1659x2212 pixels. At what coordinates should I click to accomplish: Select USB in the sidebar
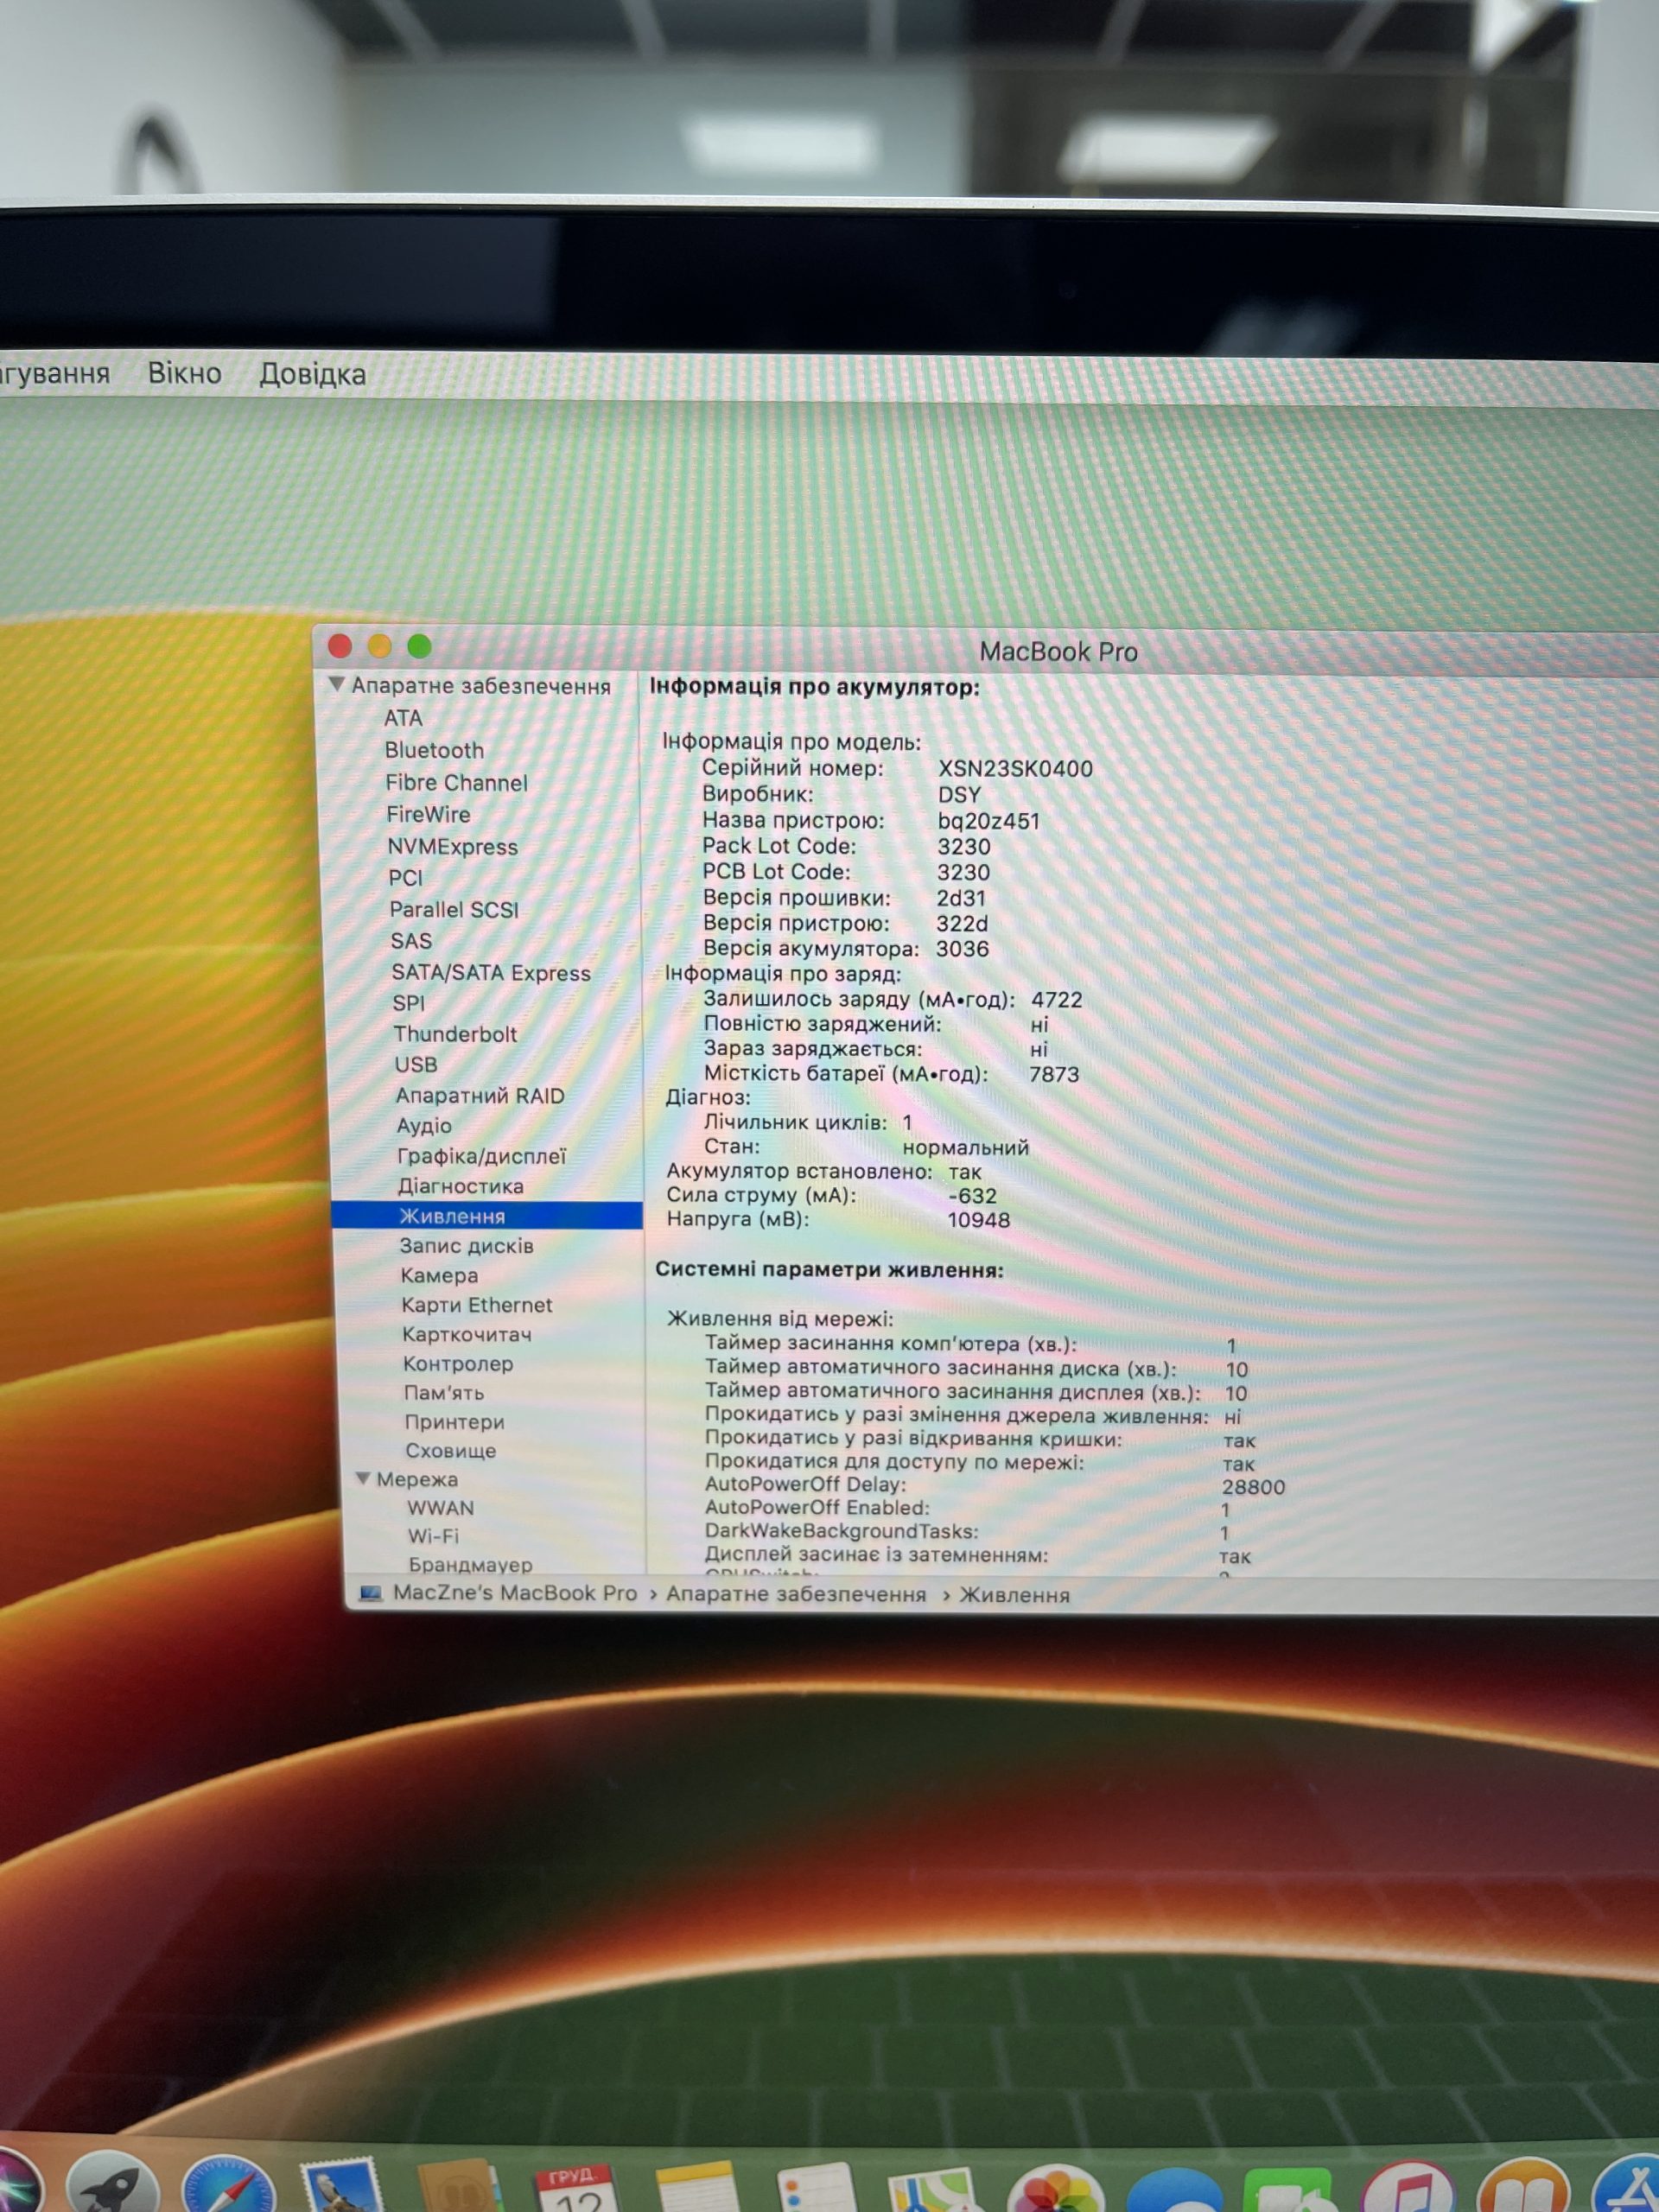click(x=416, y=1064)
